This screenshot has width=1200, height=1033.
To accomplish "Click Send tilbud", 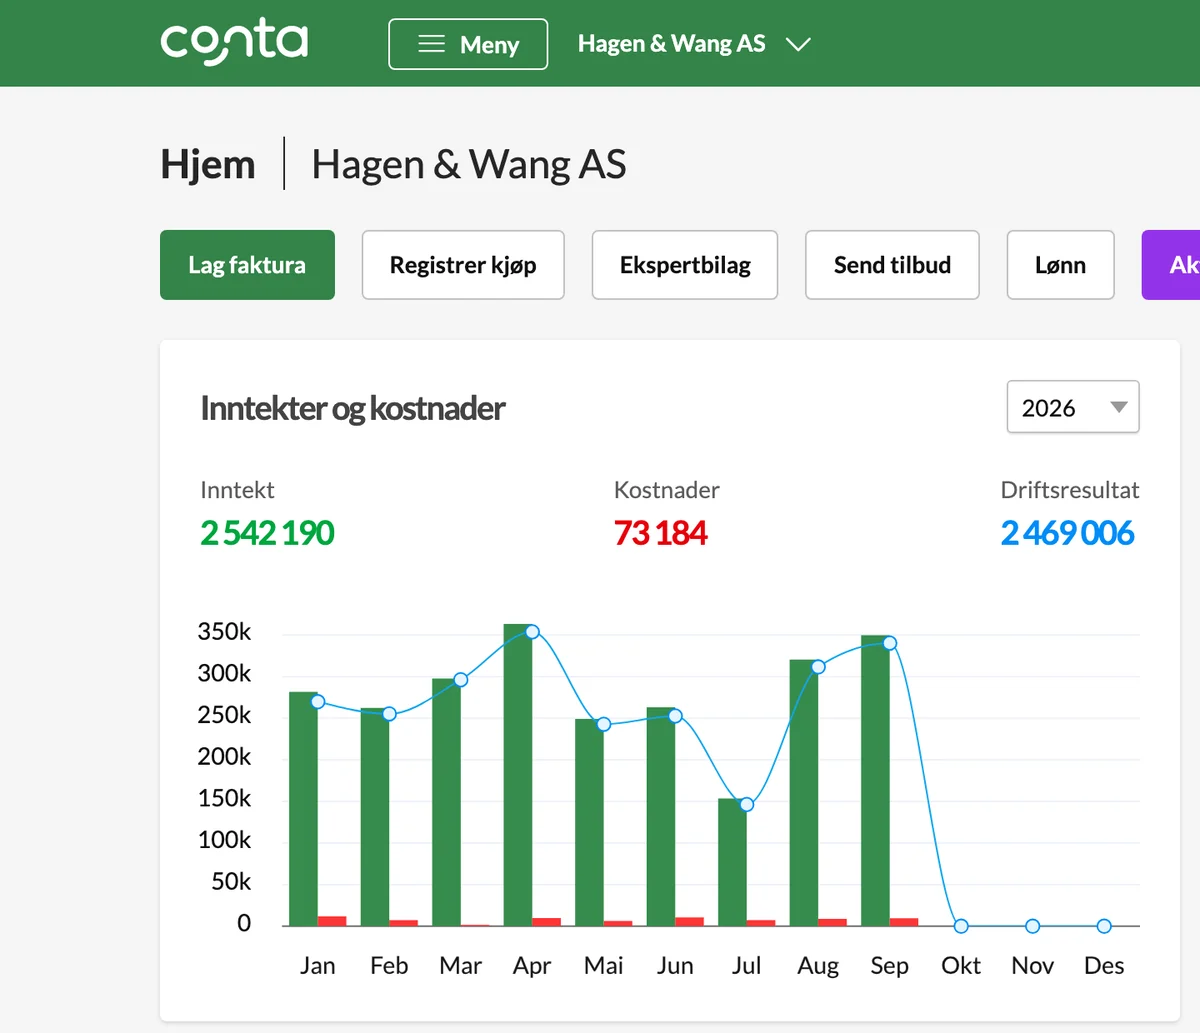I will pos(892,265).
